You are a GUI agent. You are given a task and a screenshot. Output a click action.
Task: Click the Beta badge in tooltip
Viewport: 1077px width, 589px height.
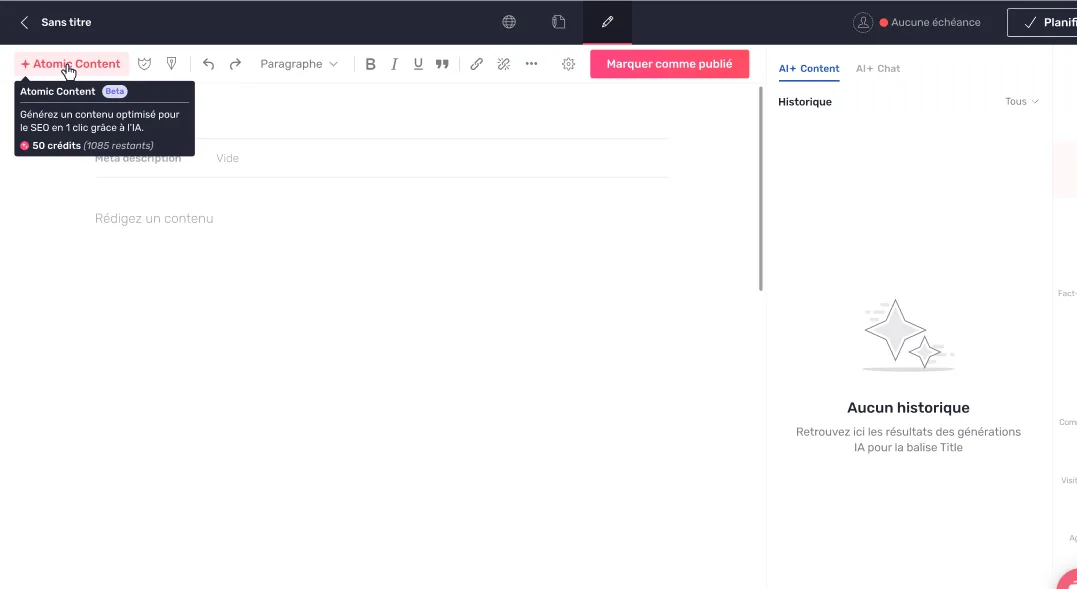coord(115,91)
